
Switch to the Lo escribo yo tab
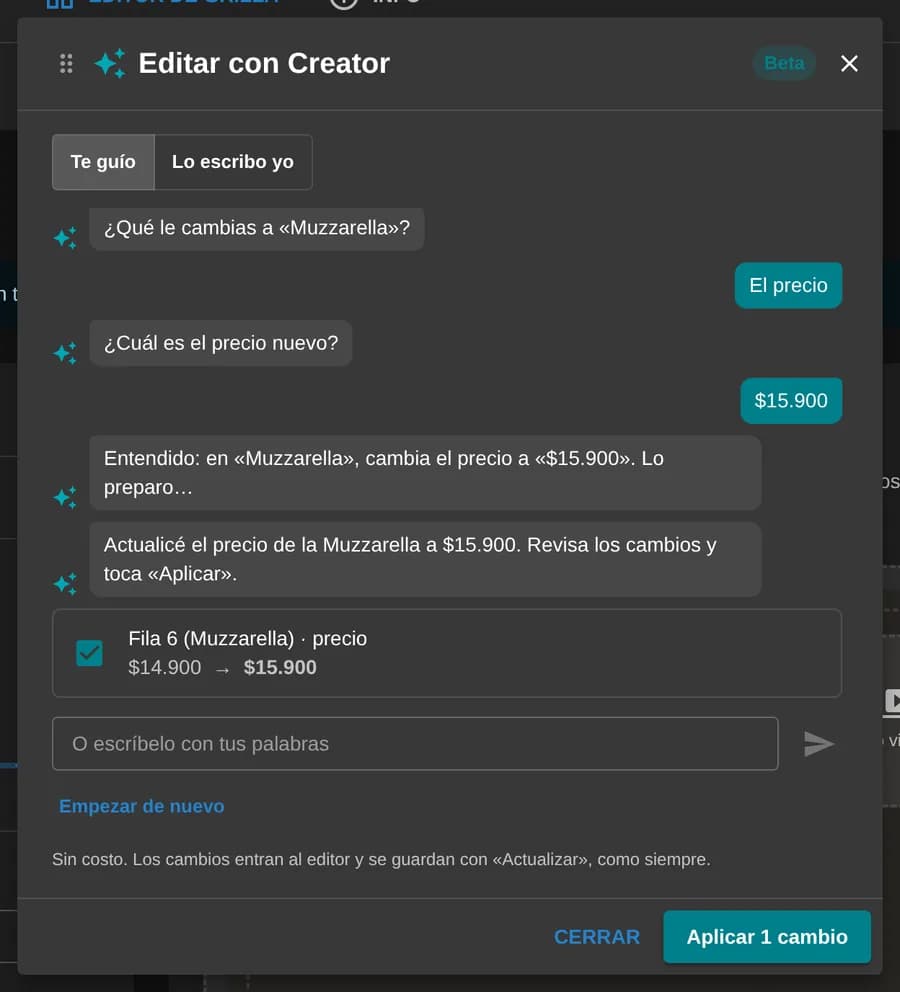[233, 162]
